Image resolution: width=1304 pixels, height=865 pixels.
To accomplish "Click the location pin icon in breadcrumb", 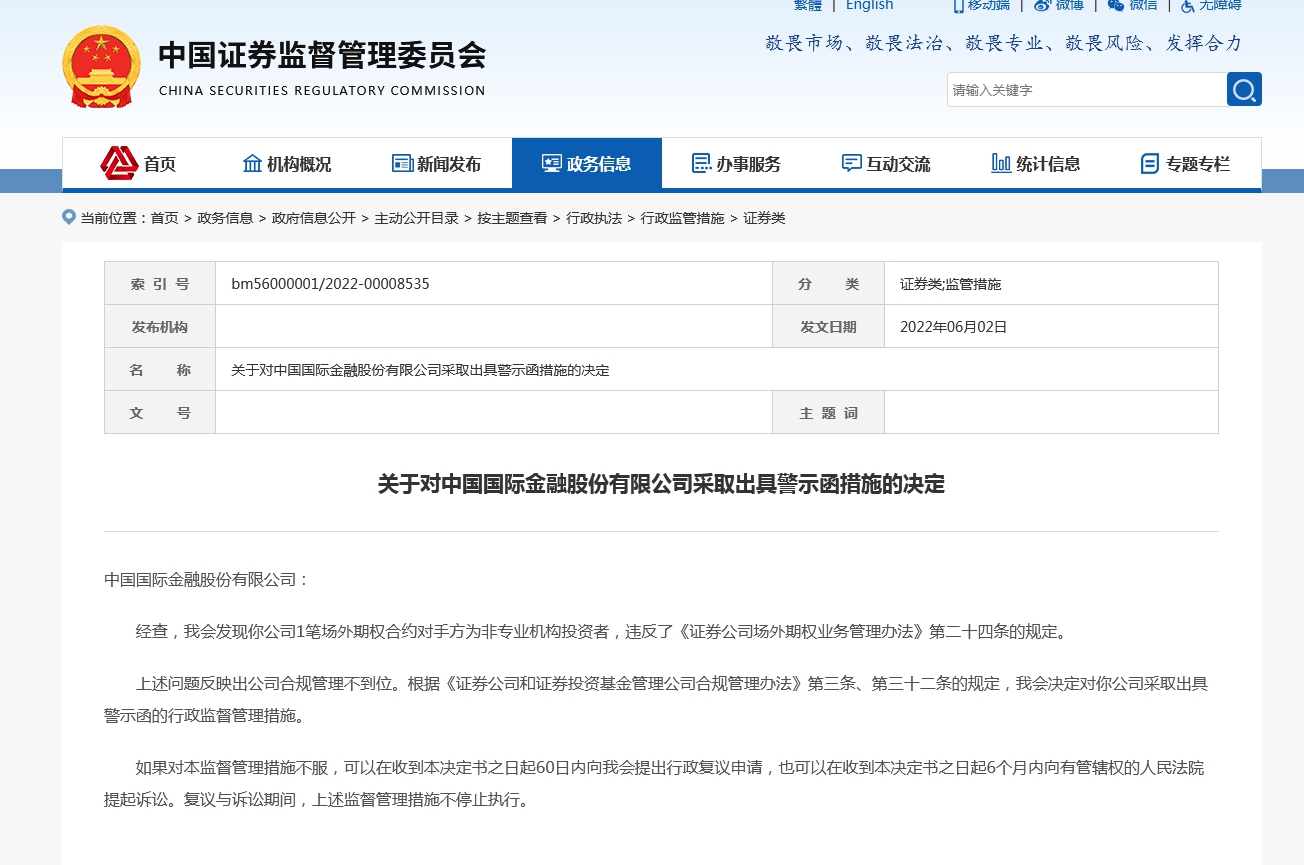I will point(69,217).
